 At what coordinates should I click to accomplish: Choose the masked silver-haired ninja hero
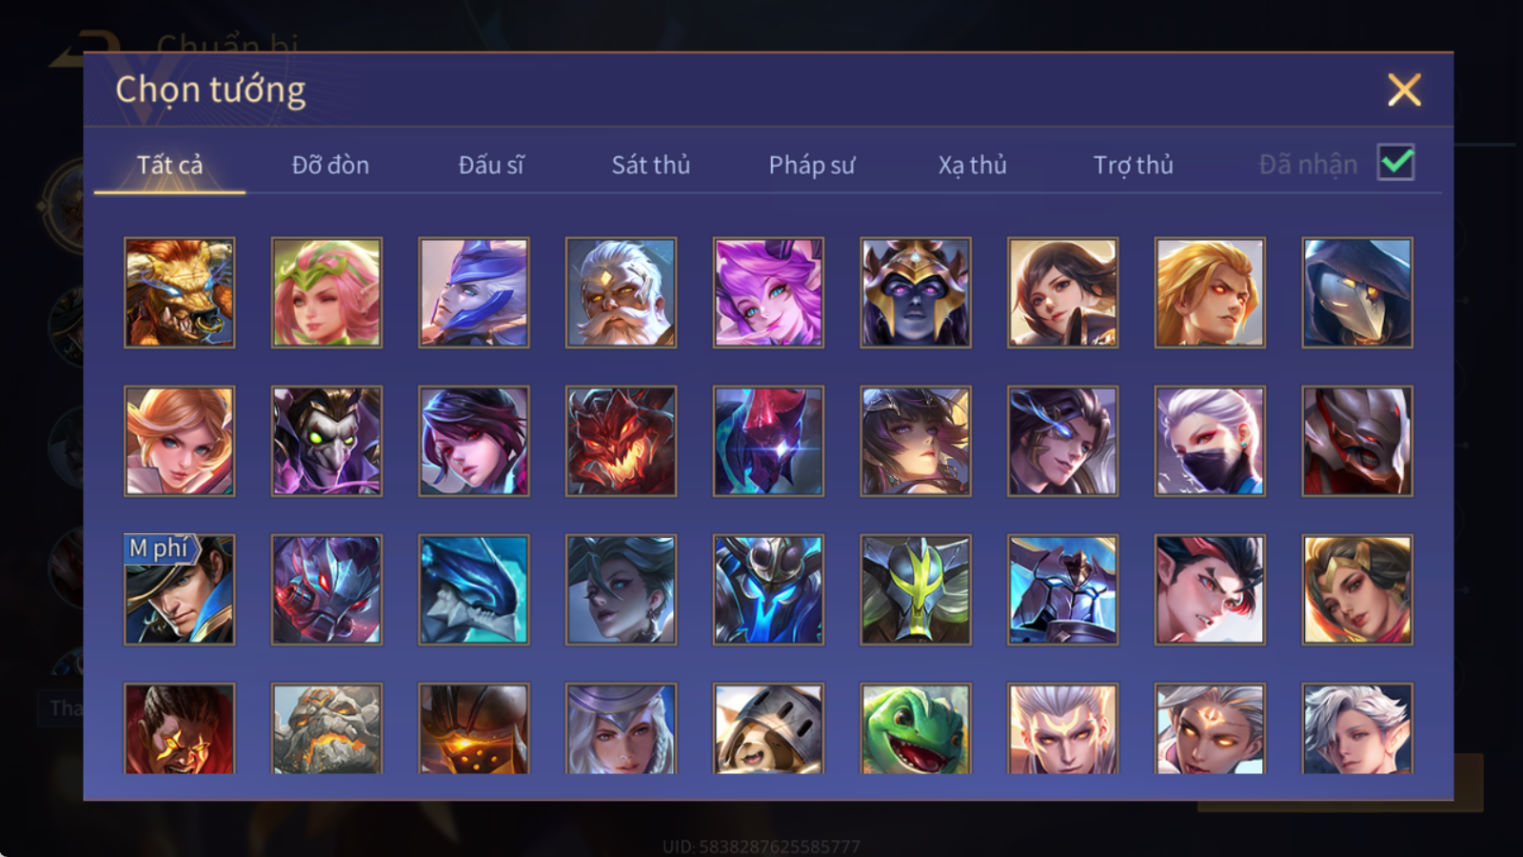pyautogui.click(x=1210, y=441)
